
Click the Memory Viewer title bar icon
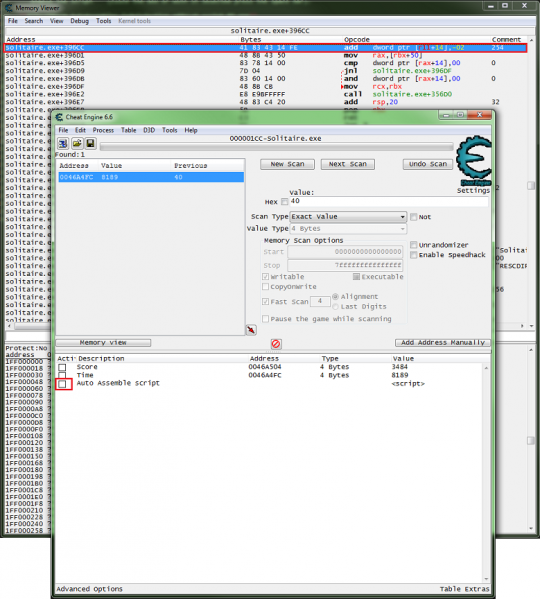click(9, 7)
